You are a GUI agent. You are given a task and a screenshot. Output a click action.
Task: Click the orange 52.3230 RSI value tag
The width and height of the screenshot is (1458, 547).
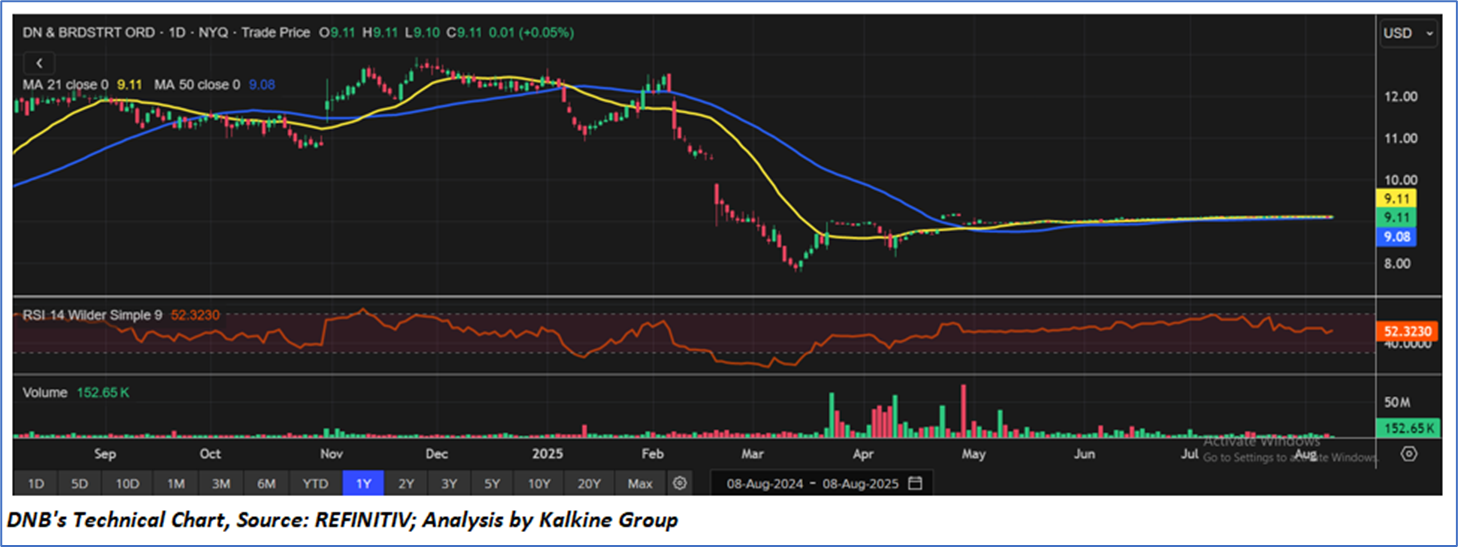tap(1409, 330)
